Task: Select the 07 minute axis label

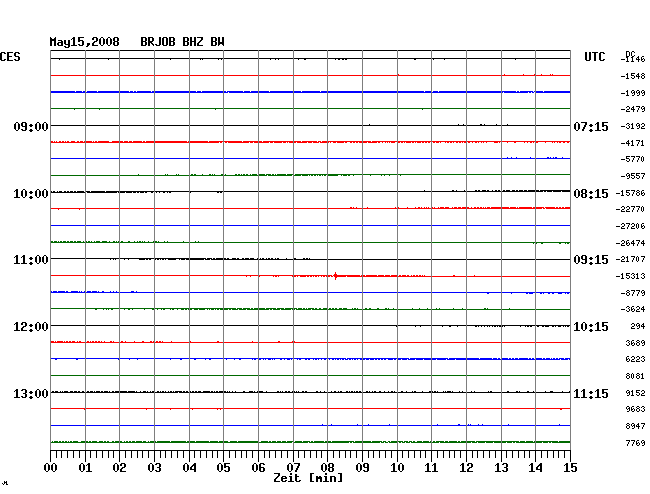Action: [x=293, y=468]
